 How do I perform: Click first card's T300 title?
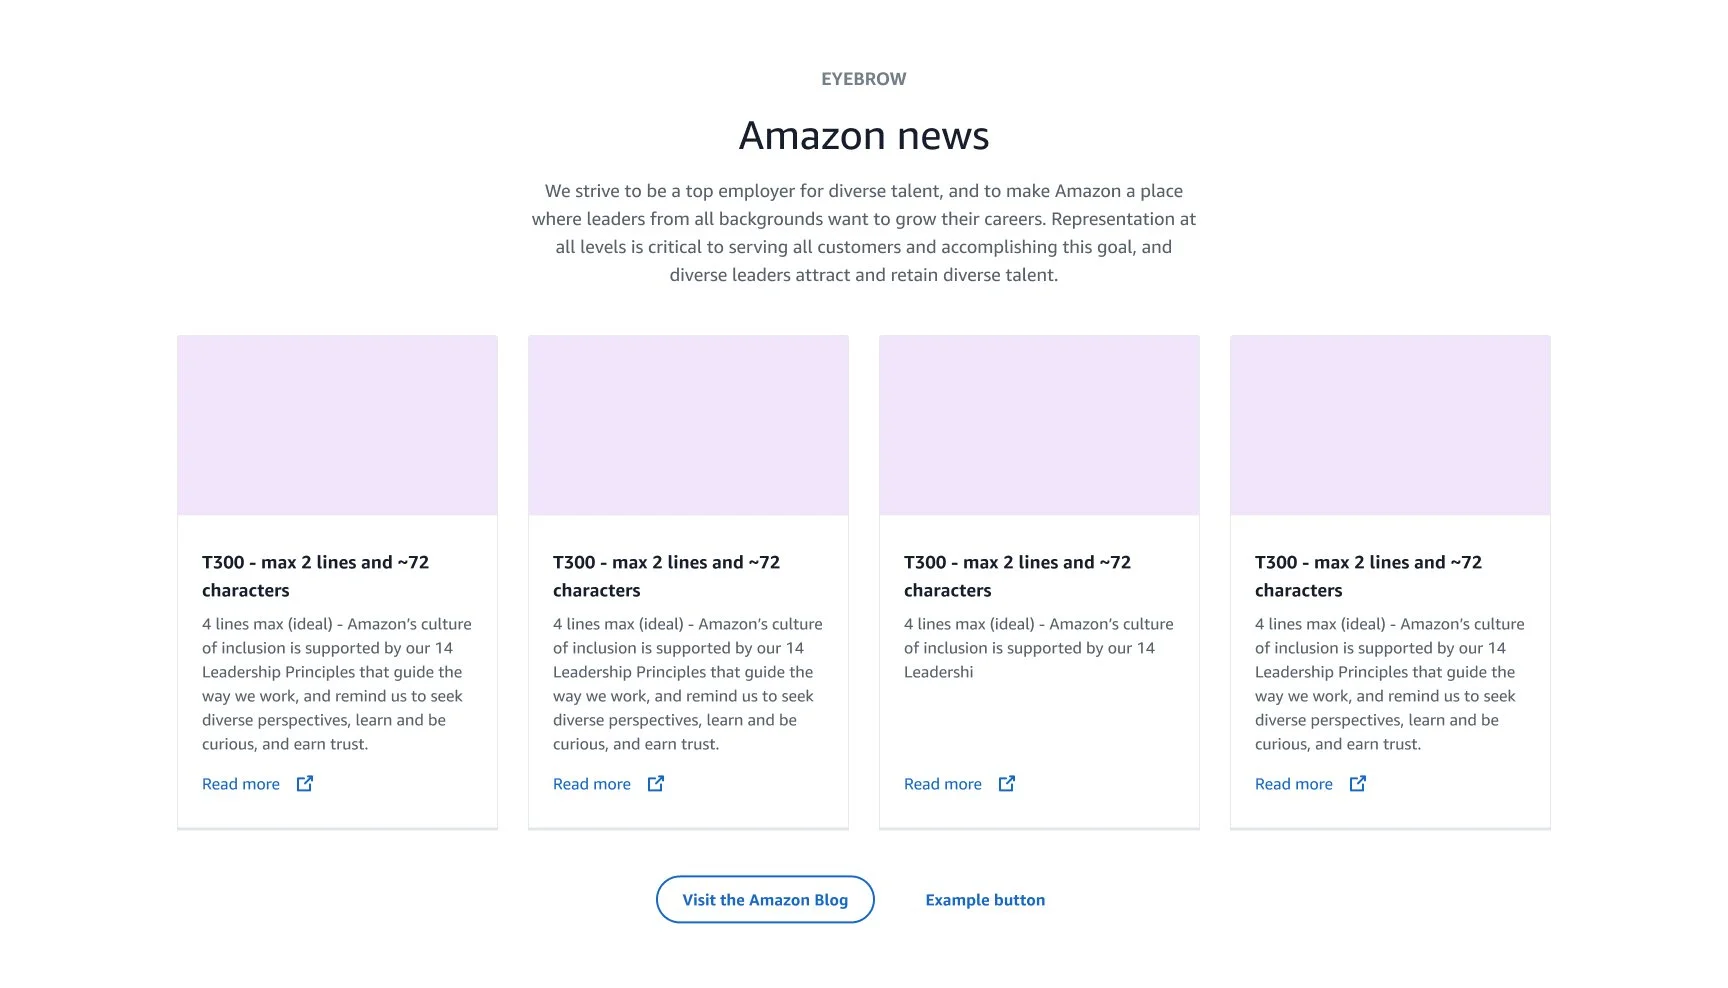[315, 576]
